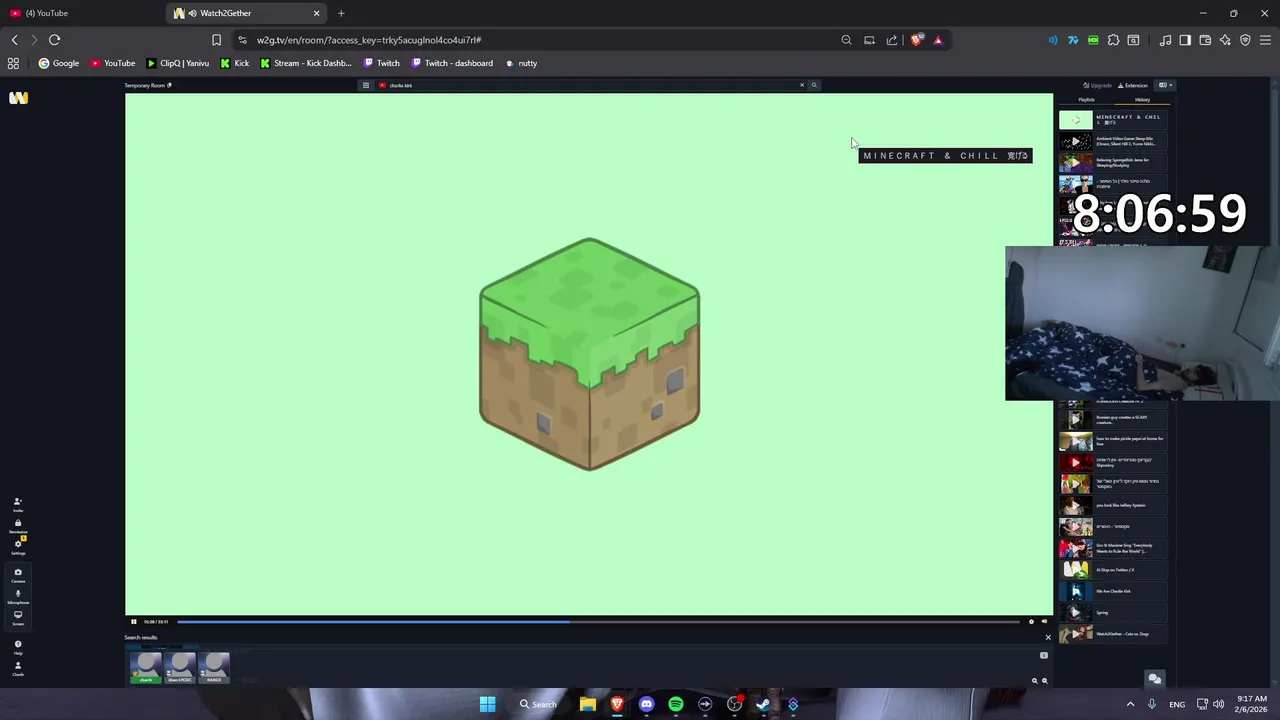
Task: Open a new browser tab
Action: coord(341,13)
